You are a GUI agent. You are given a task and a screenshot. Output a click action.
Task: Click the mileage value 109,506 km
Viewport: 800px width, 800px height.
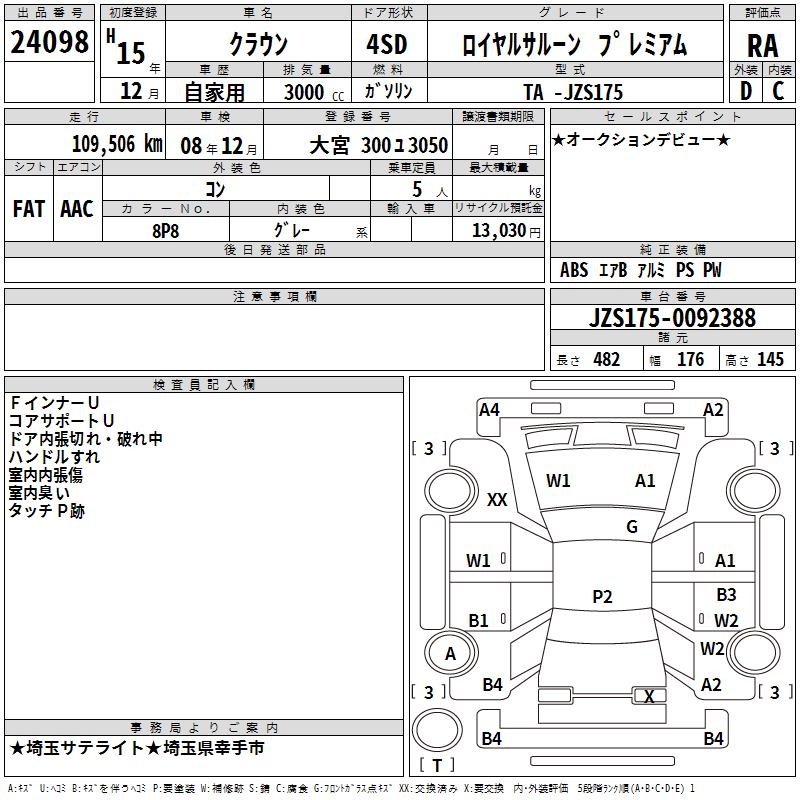click(x=117, y=144)
